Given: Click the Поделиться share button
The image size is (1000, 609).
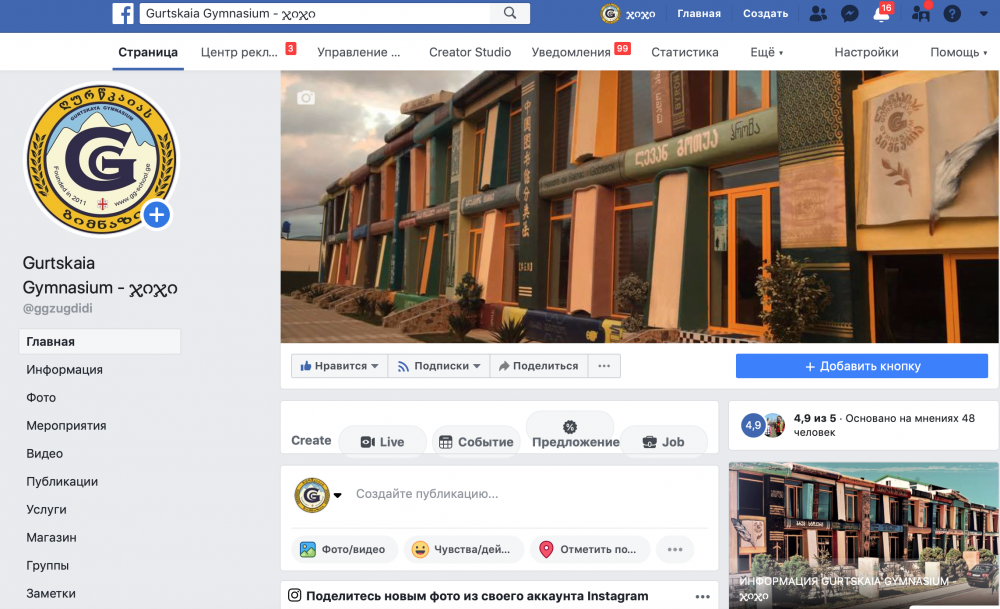Looking at the screenshot, I should coord(538,366).
